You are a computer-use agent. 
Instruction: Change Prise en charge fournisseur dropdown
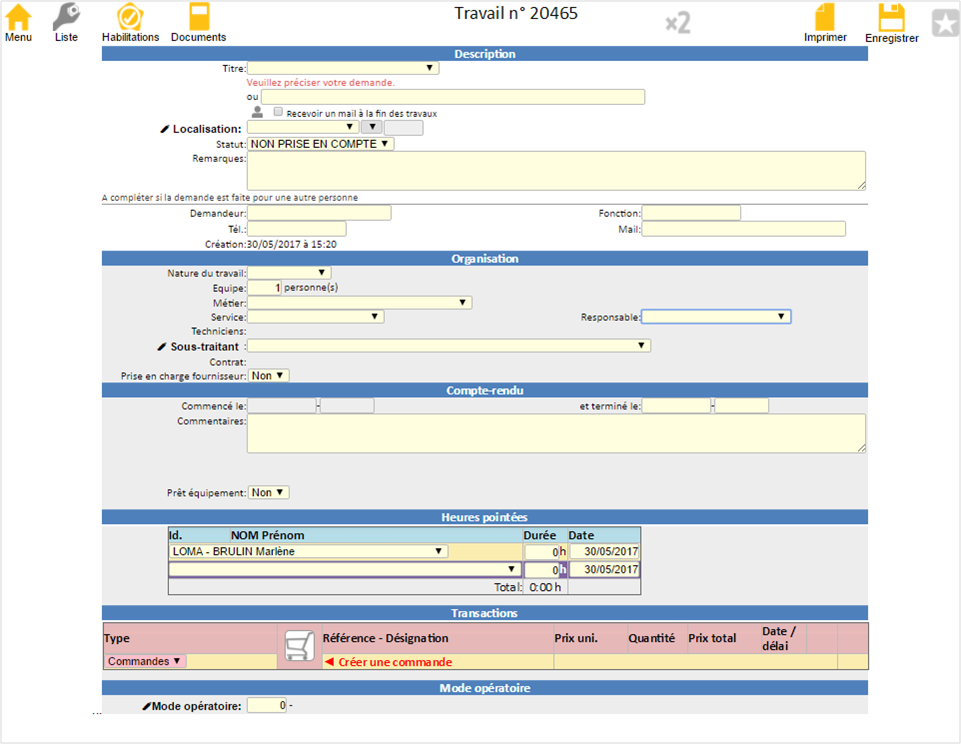[x=268, y=376]
